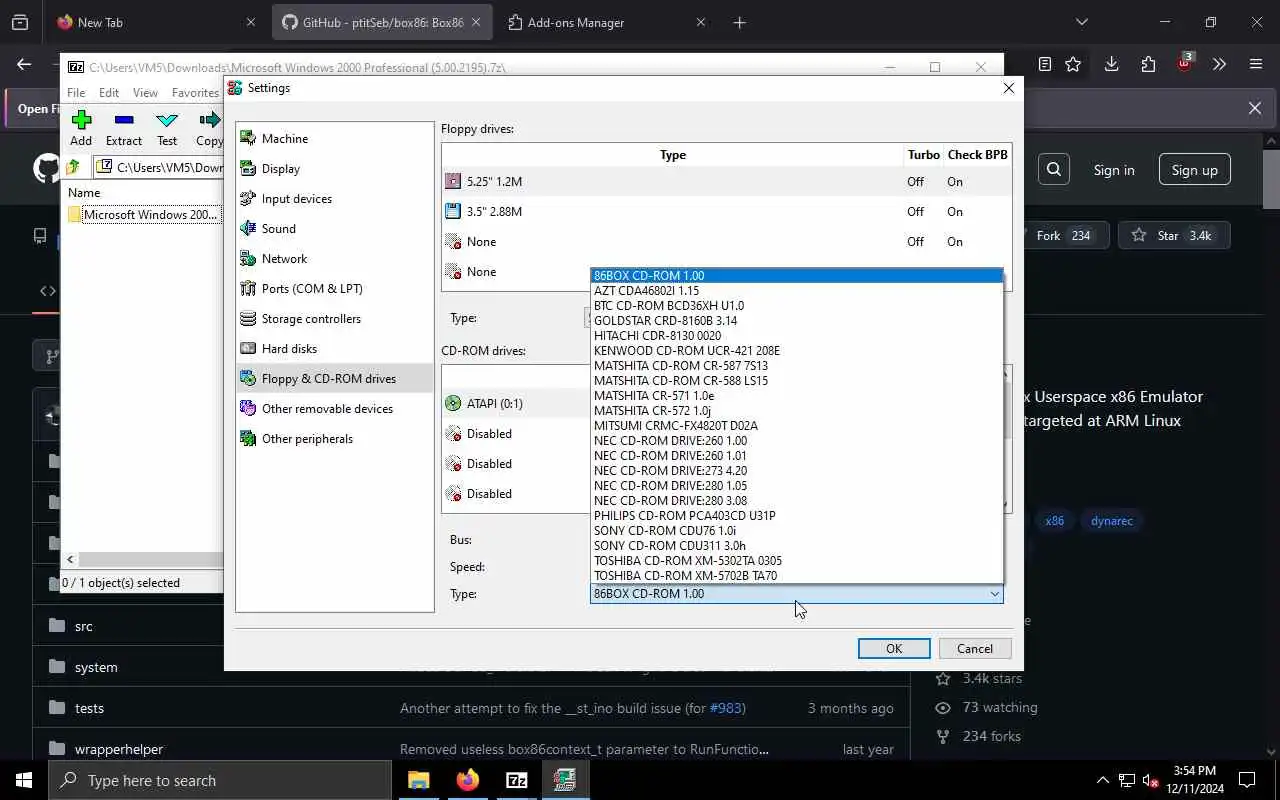Click the 7-Zip Test toolbar button
The image size is (1280, 800).
tap(167, 128)
